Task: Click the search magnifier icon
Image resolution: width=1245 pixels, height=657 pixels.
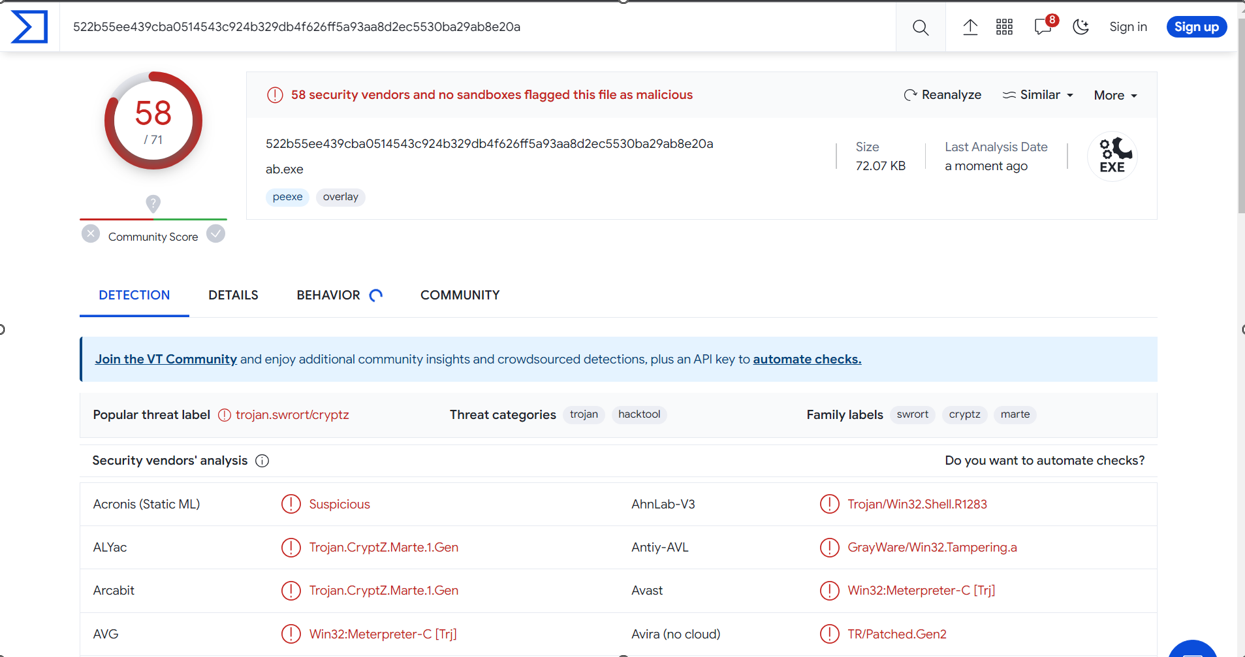Action: tap(920, 28)
